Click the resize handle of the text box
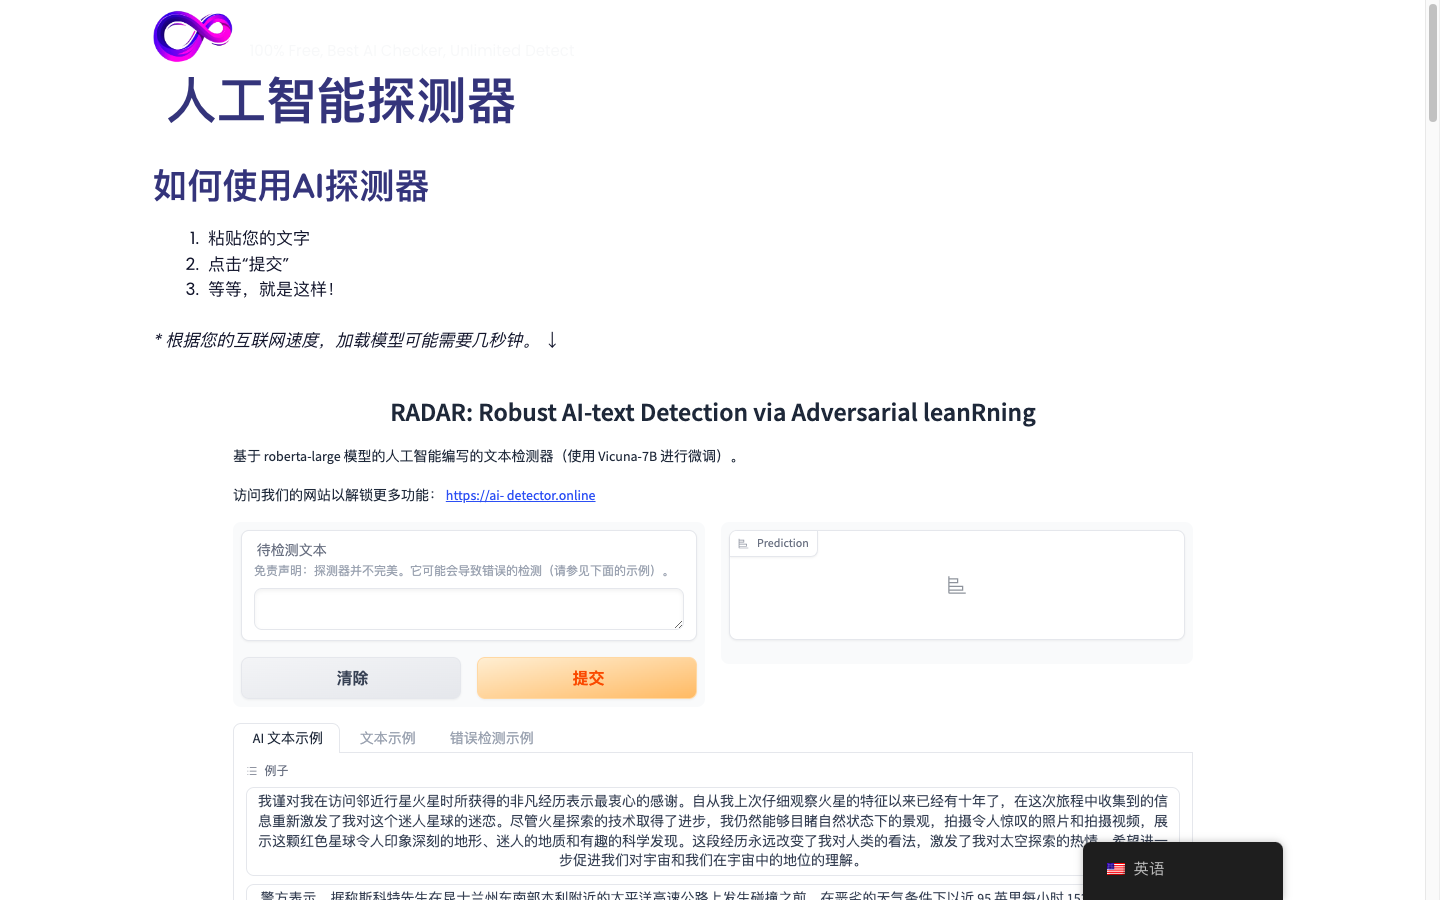The image size is (1440, 900). 680,626
